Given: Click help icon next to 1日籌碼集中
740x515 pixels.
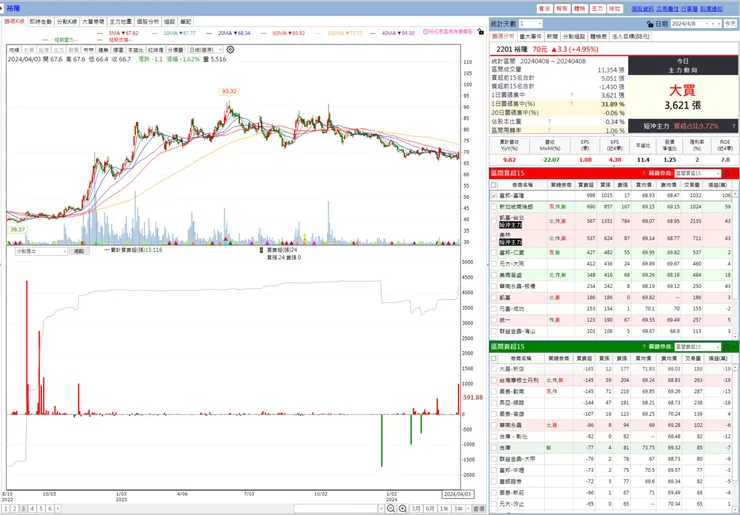Looking at the screenshot, I should 572,95.
